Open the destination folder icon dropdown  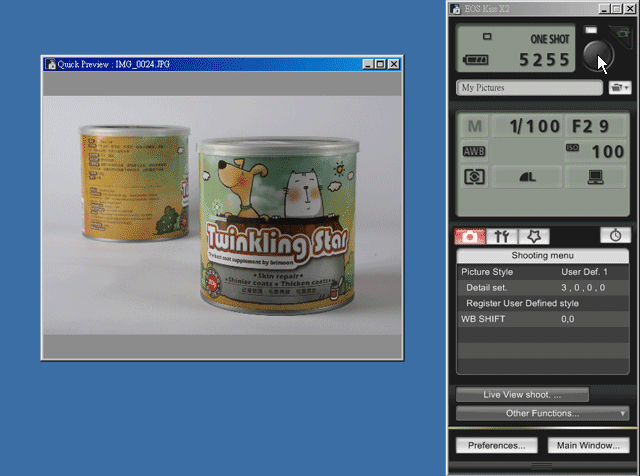pyautogui.click(x=620, y=88)
